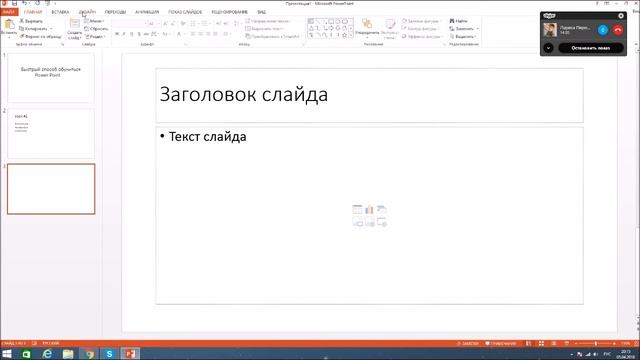This screenshot has height=360, width=640.
Task: Hang up the Skype call with red button
Action: [x=618, y=30]
